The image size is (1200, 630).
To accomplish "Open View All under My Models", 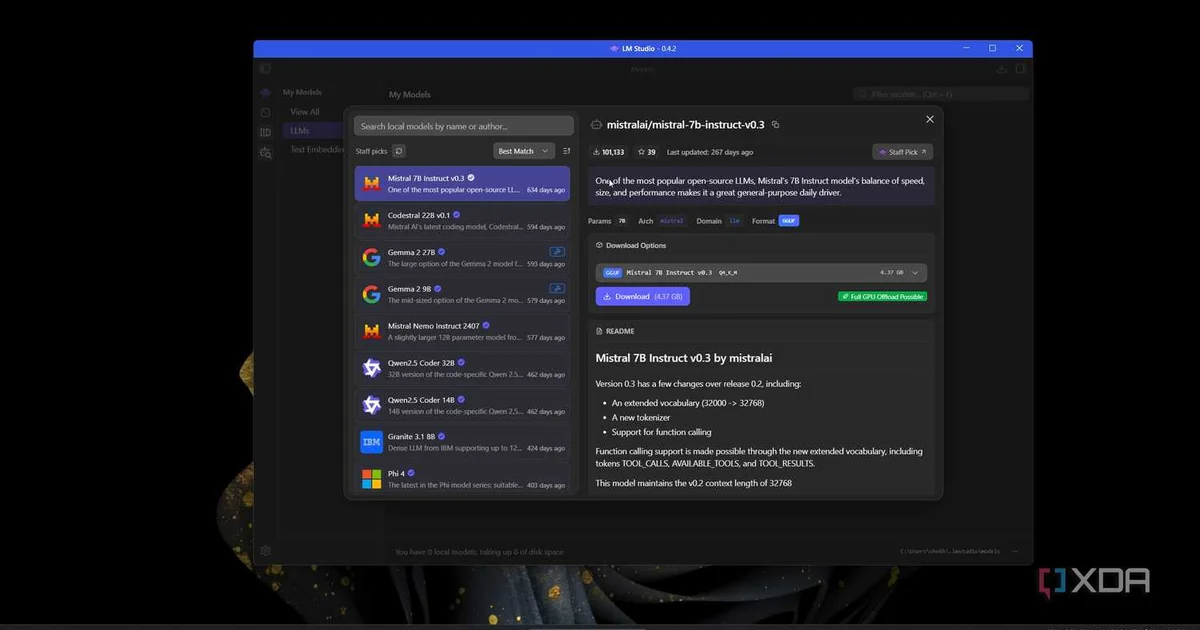I will tap(305, 112).
